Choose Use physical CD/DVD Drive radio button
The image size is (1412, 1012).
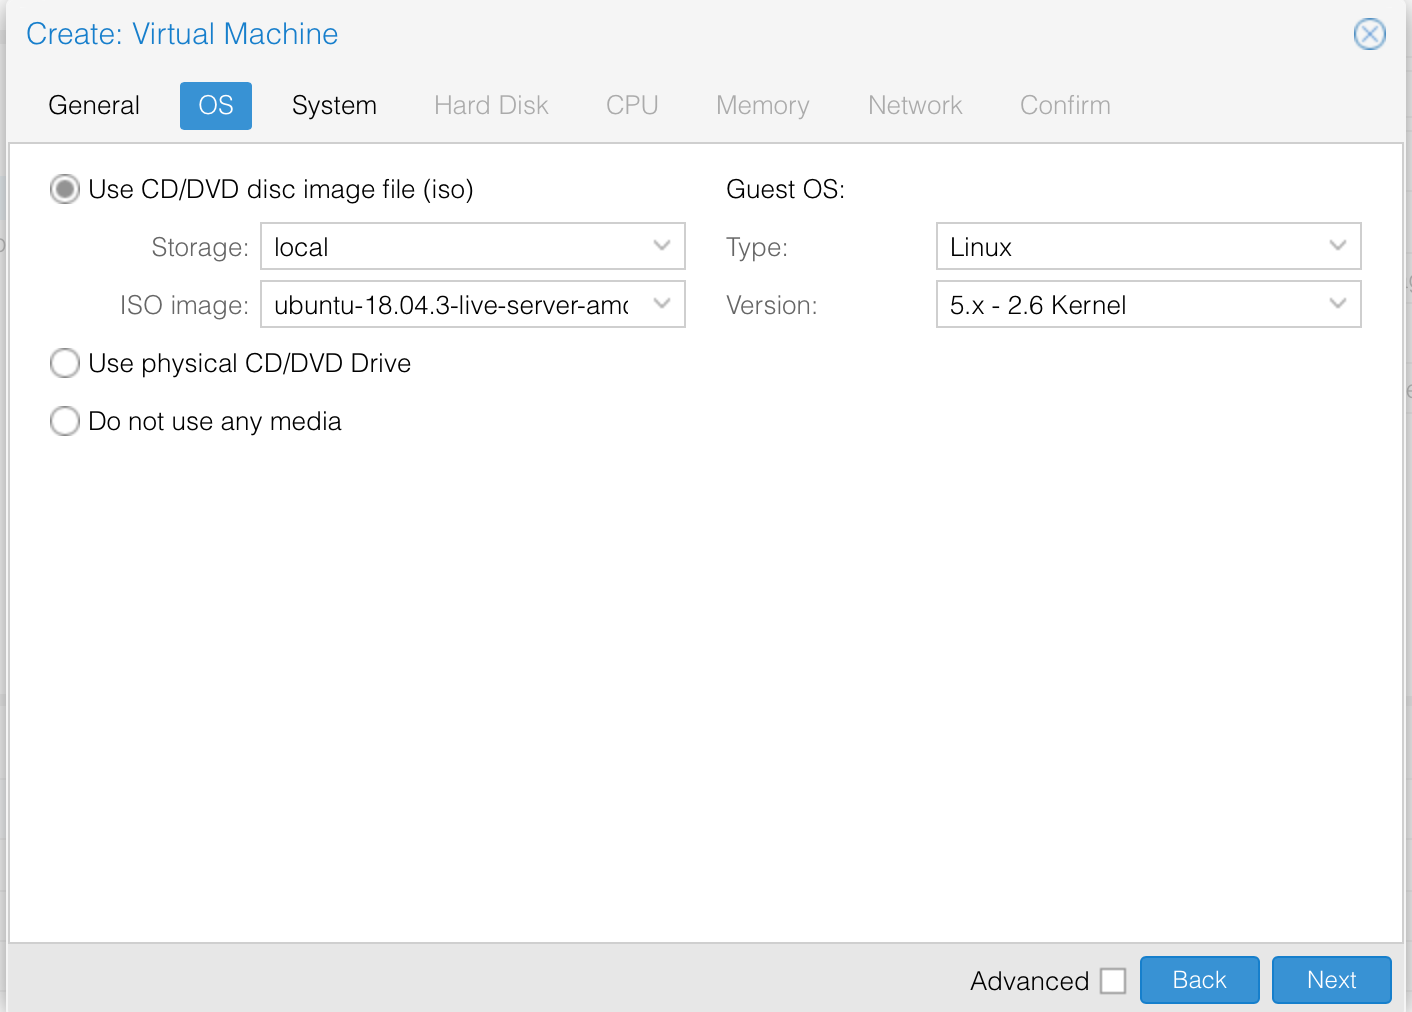click(65, 363)
